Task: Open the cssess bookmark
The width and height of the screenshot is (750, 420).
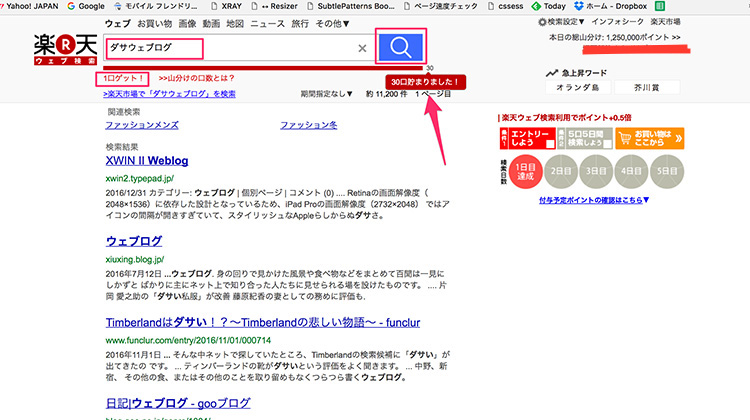Action: 505,6
